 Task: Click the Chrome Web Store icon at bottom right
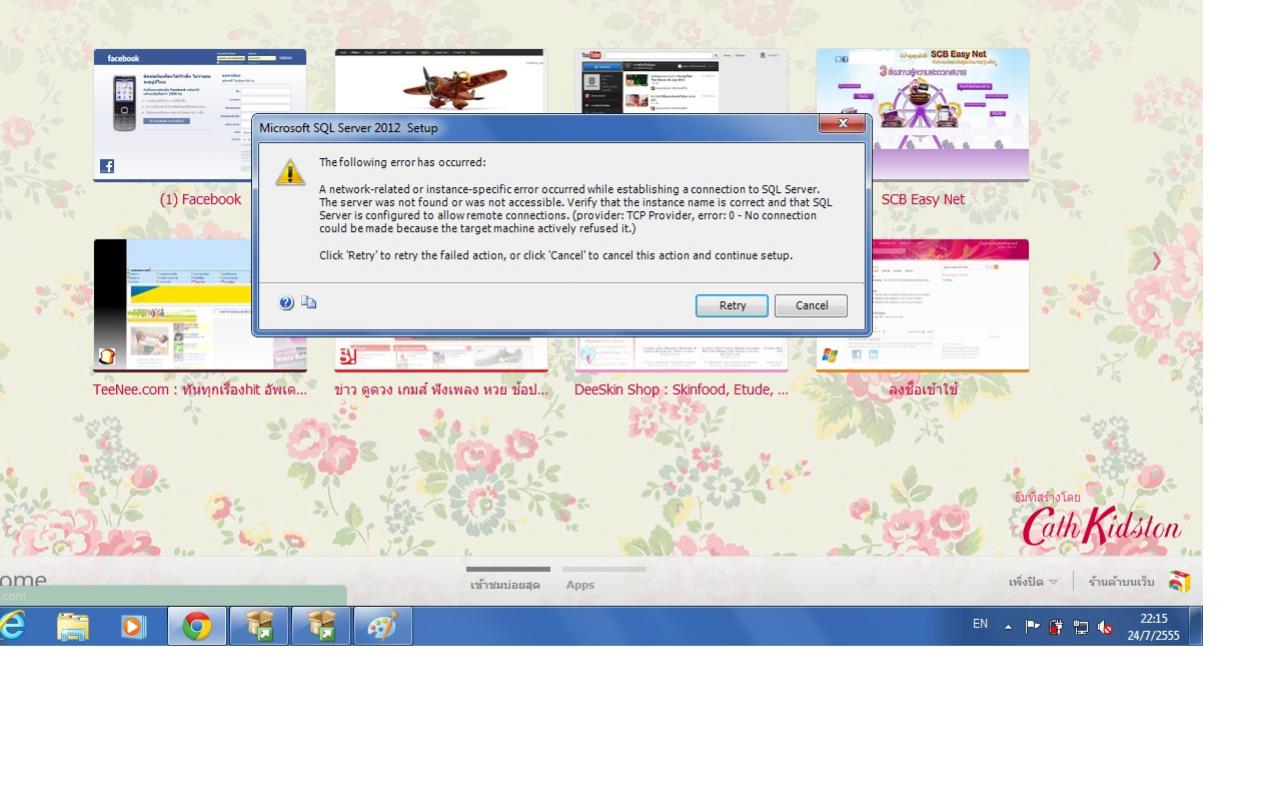coord(1179,582)
